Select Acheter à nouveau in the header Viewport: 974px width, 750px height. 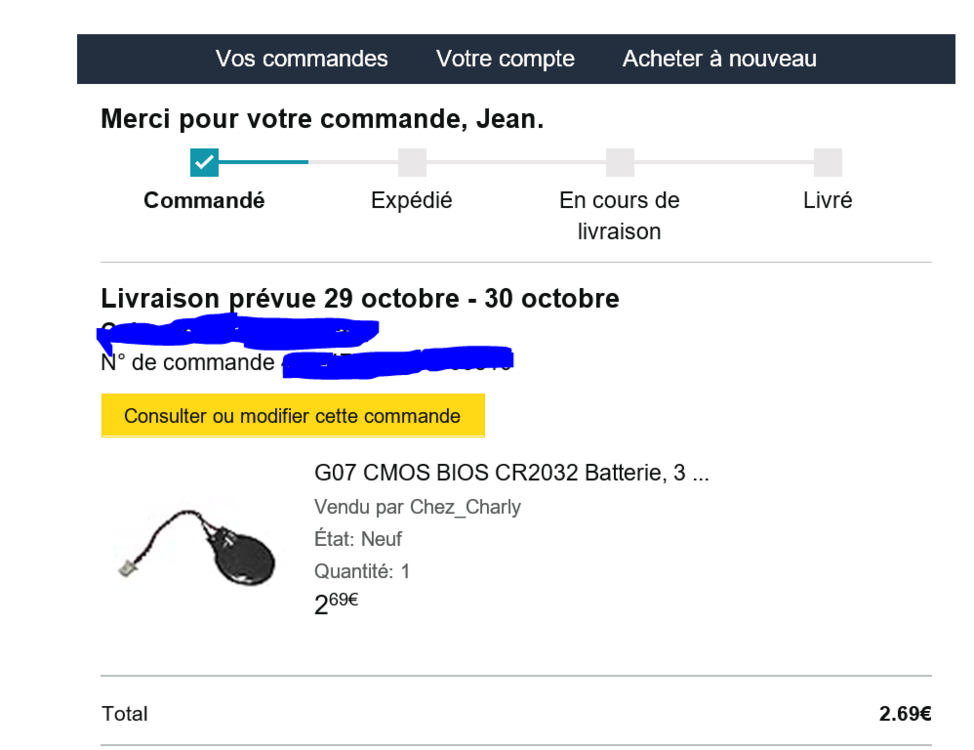719,59
